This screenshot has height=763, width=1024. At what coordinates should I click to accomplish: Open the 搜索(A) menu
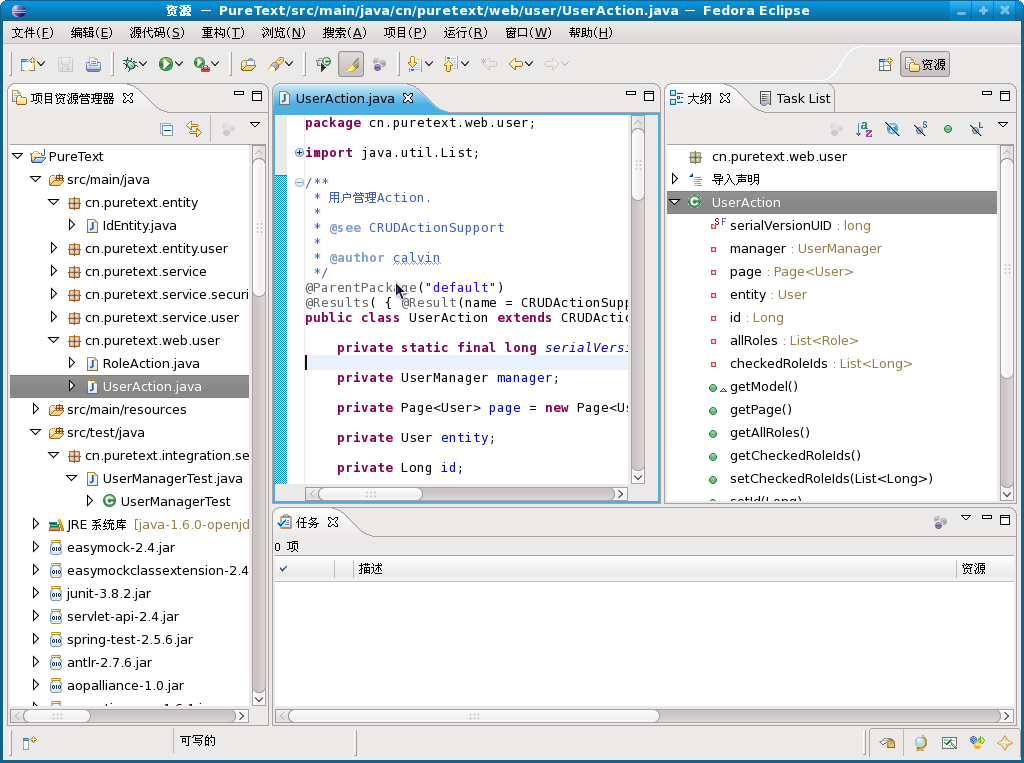tap(344, 33)
